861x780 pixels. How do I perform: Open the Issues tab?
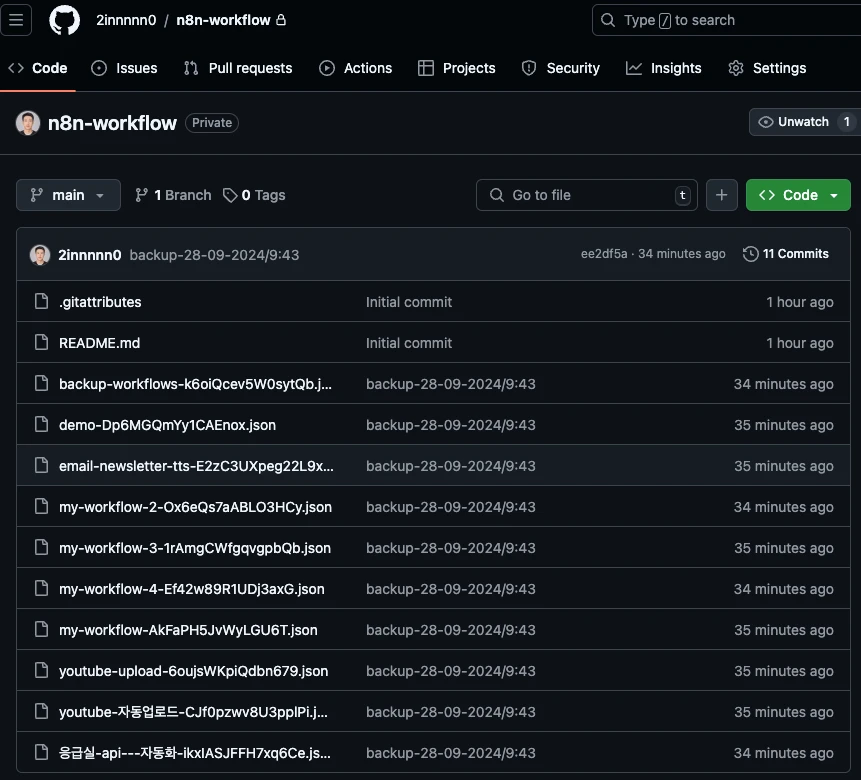pyautogui.click(x=125, y=68)
